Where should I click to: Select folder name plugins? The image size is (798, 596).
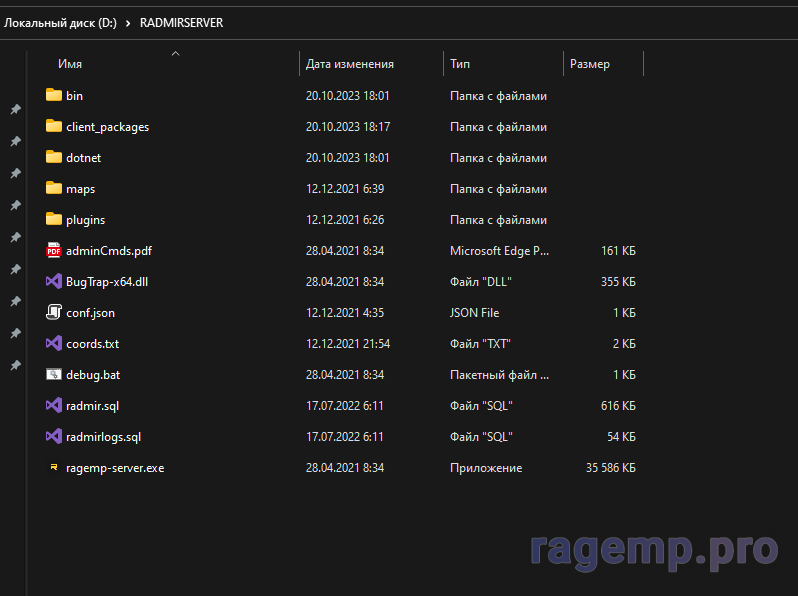pos(86,220)
